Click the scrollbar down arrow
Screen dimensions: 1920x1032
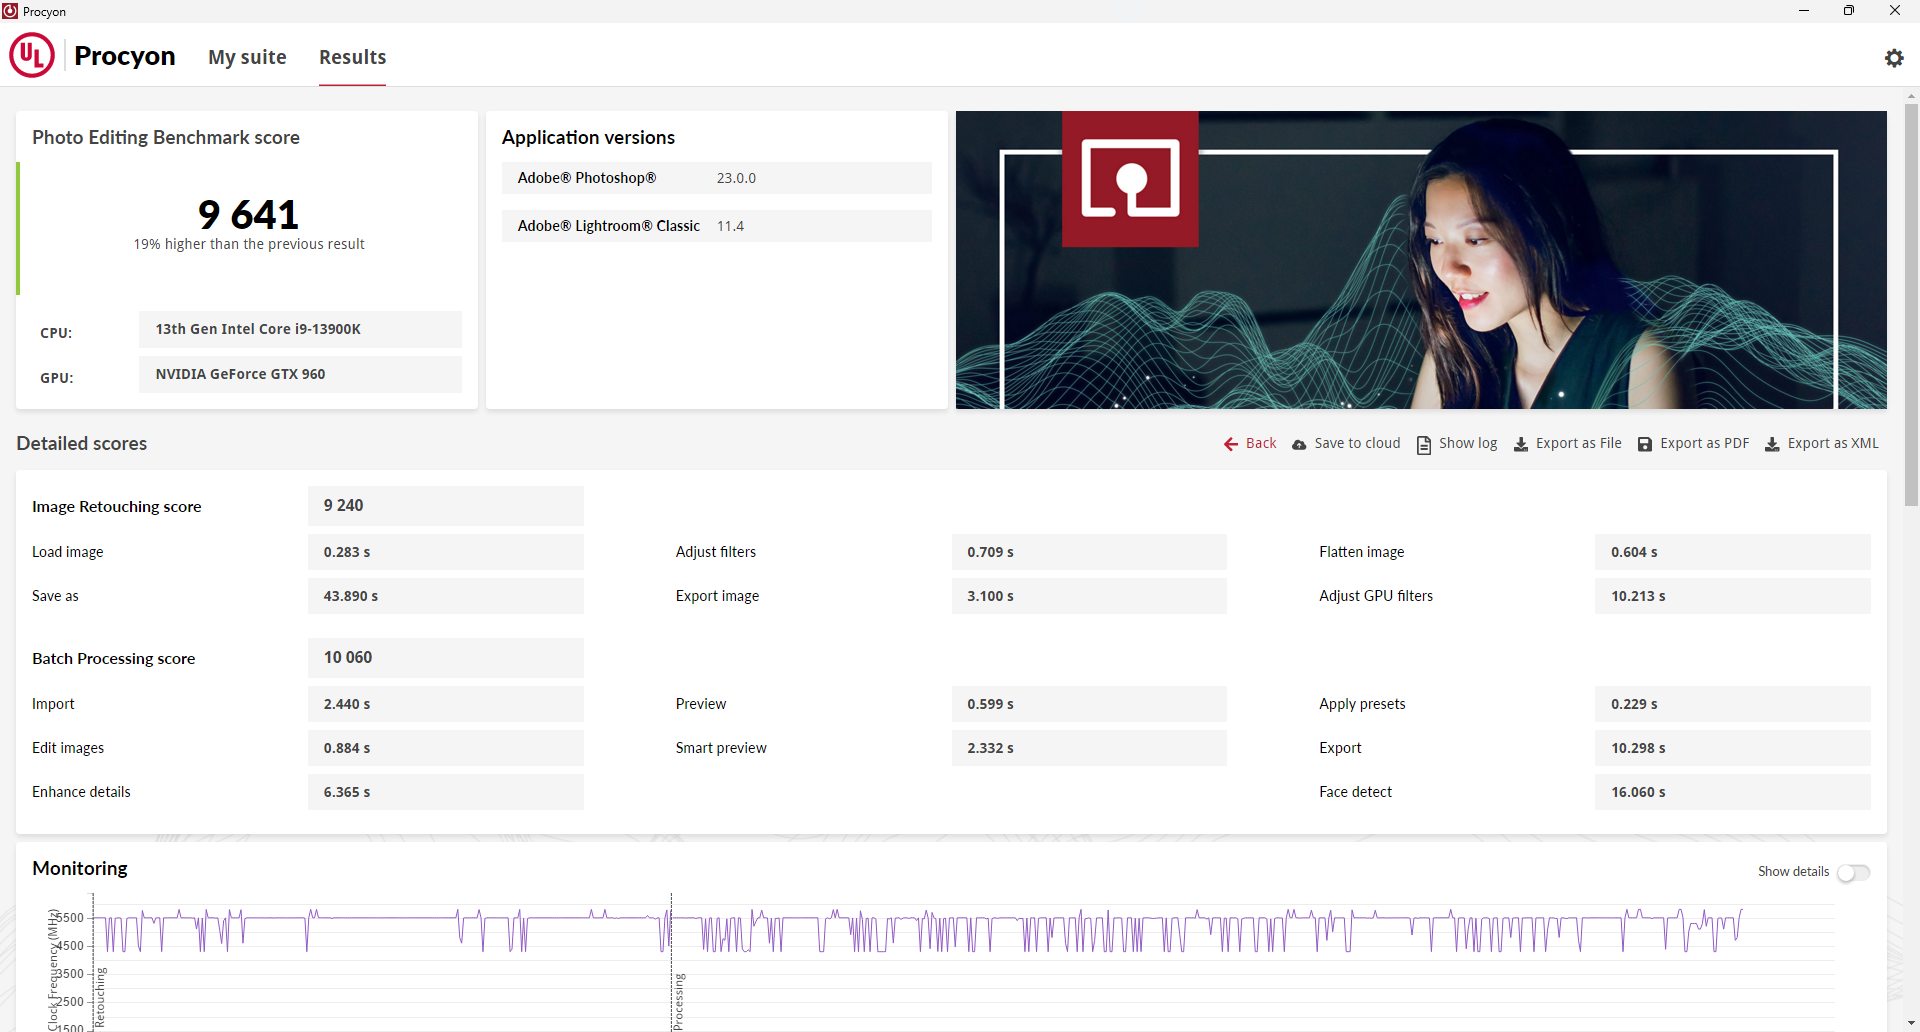click(1911, 1024)
